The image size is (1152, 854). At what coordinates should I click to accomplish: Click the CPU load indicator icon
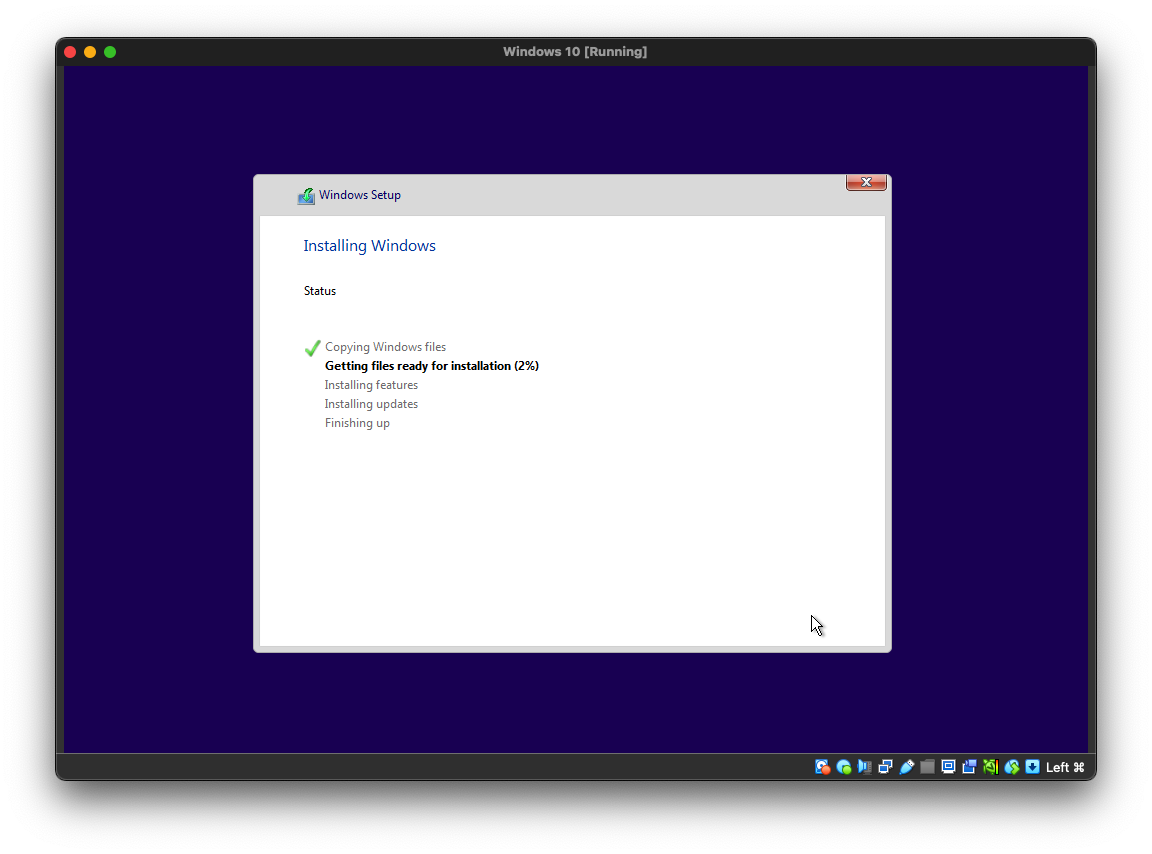click(x=990, y=767)
